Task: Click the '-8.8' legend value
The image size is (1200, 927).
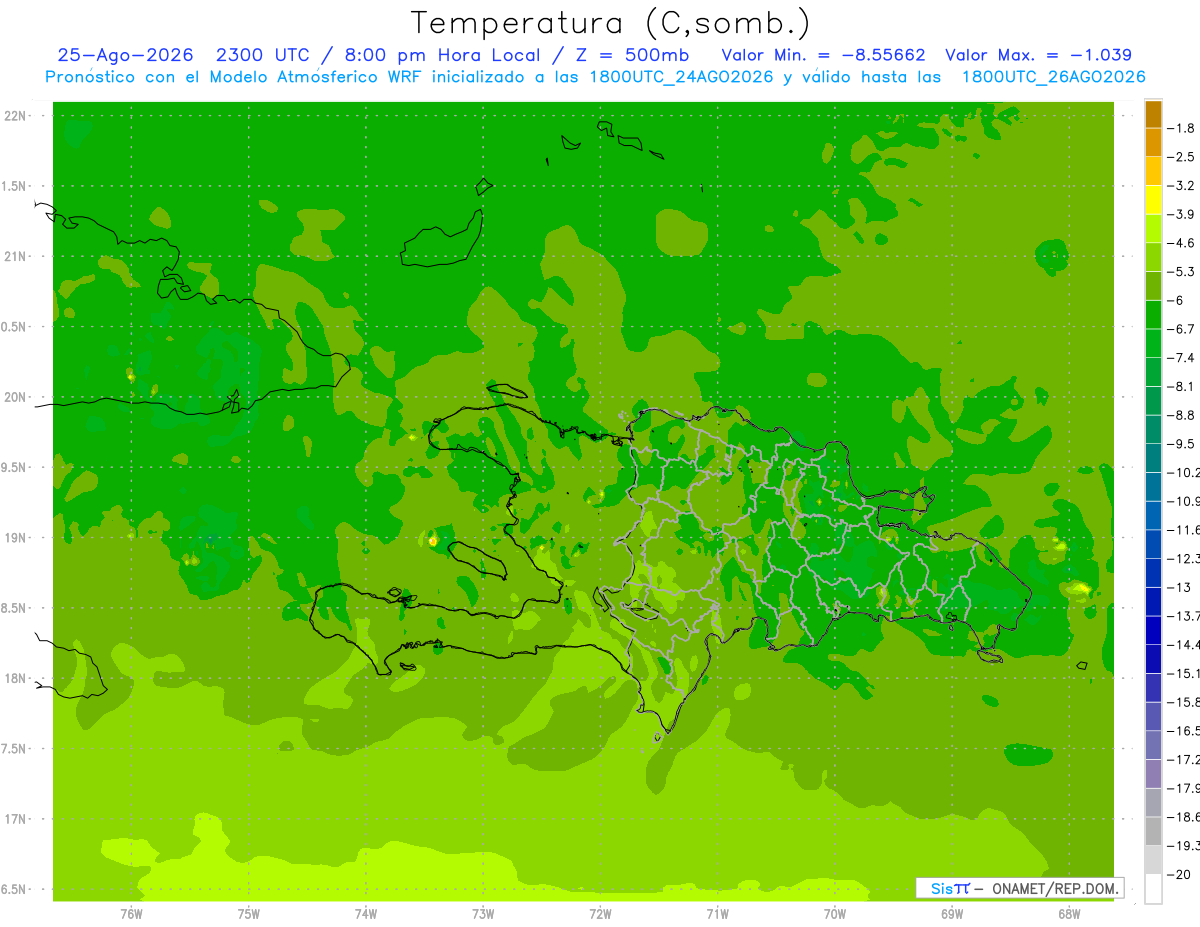Action: point(1181,415)
